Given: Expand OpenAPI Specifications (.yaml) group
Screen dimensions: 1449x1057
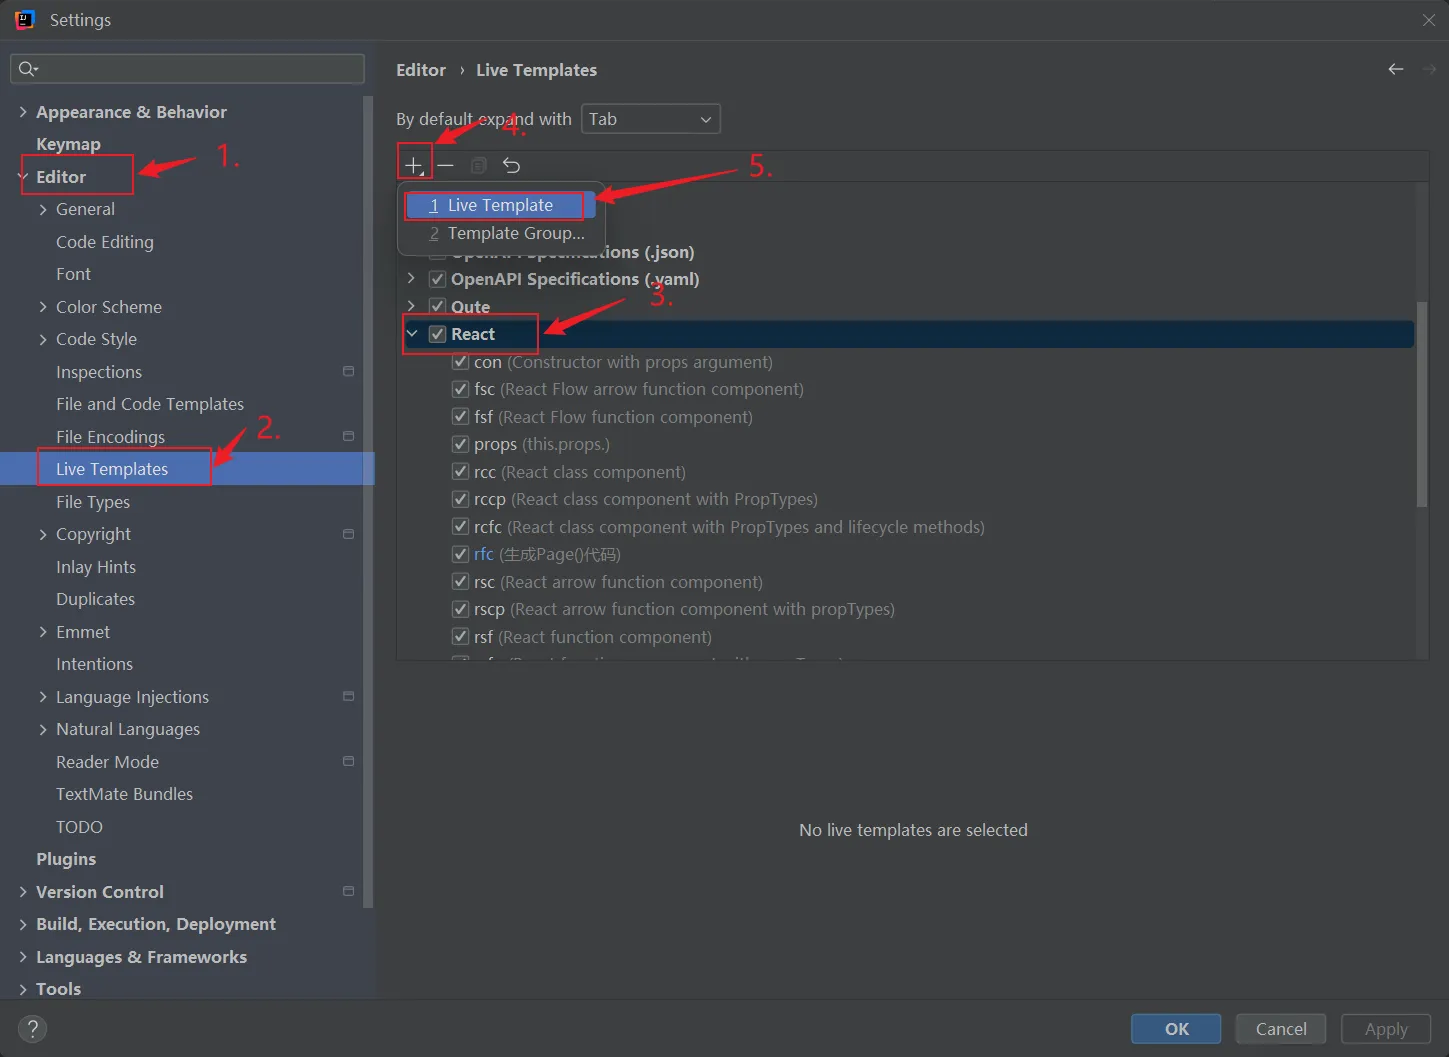Looking at the screenshot, I should (411, 278).
